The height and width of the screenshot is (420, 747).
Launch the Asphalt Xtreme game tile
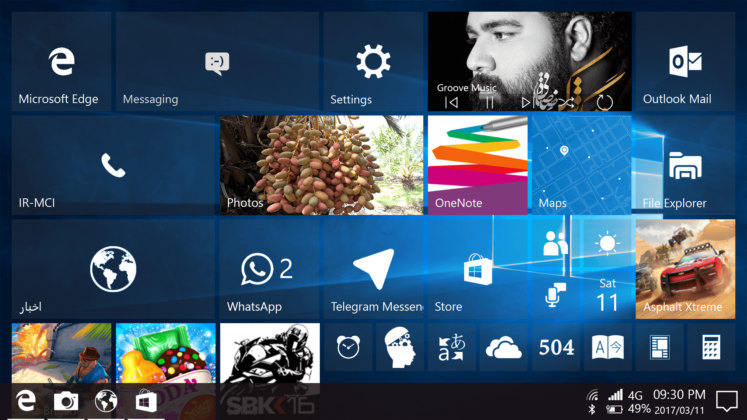[x=685, y=269]
